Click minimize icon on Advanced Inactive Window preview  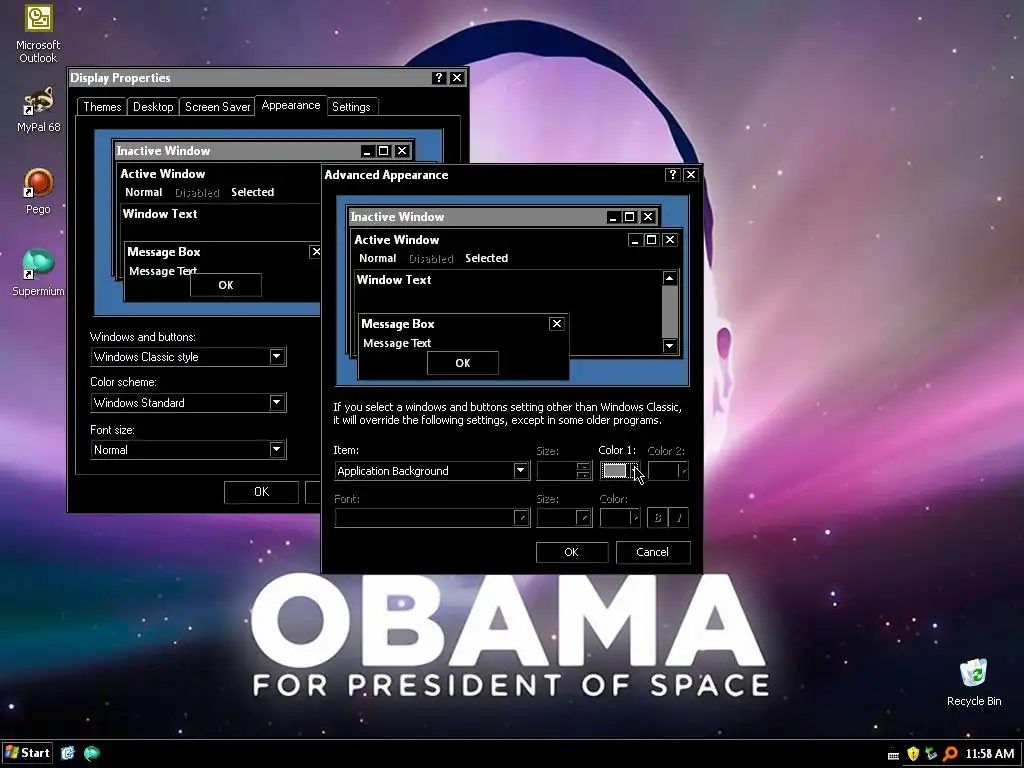click(613, 217)
